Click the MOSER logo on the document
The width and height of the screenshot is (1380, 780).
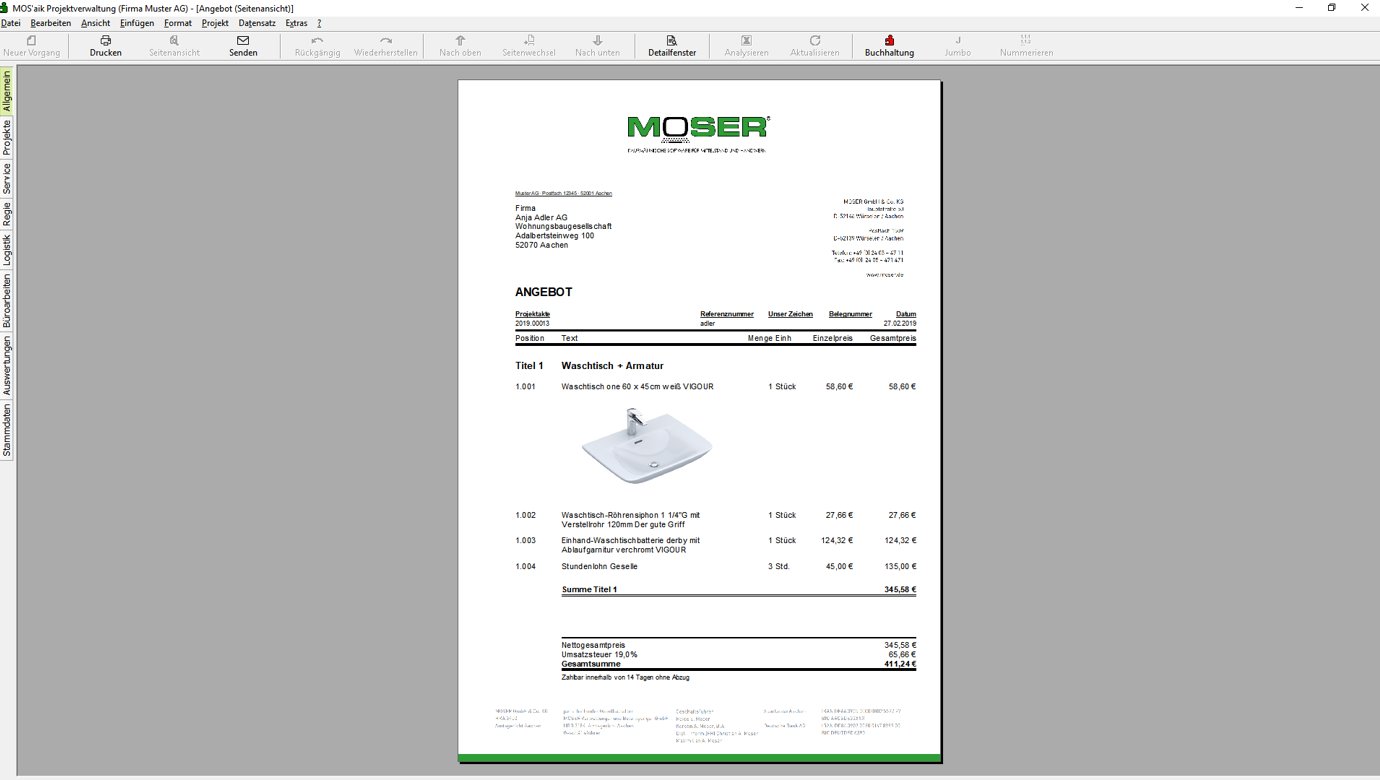[x=697, y=127]
